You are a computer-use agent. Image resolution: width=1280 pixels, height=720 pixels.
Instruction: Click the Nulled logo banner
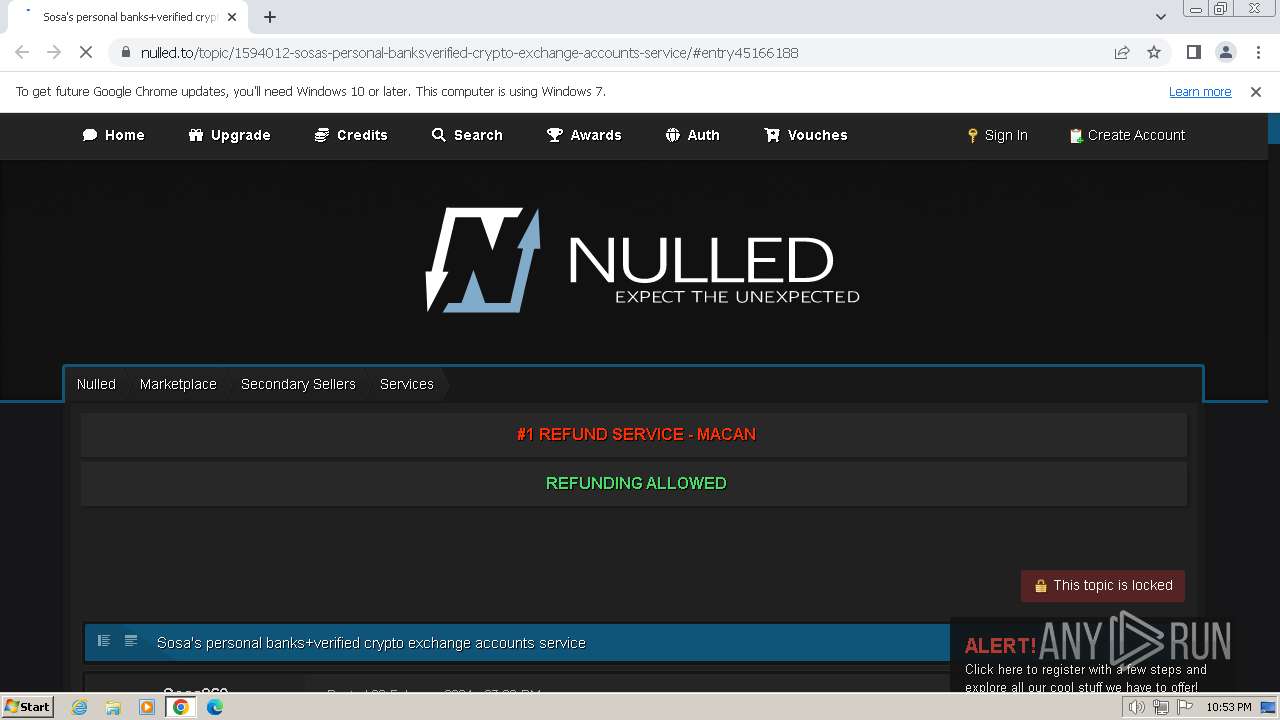(642, 260)
